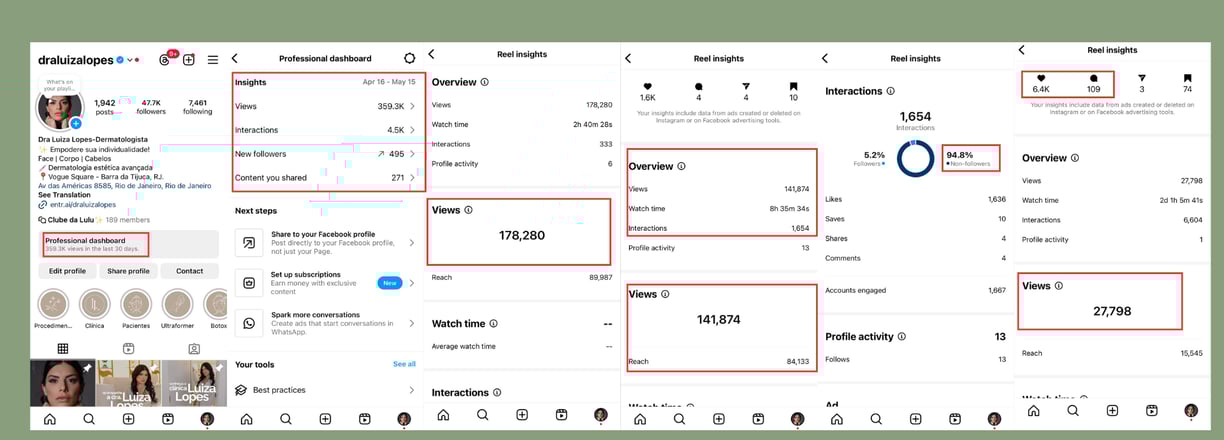1224x440 pixels.
Task: Tap share icon showing 3 in 27,798 screen
Action: click(1141, 77)
